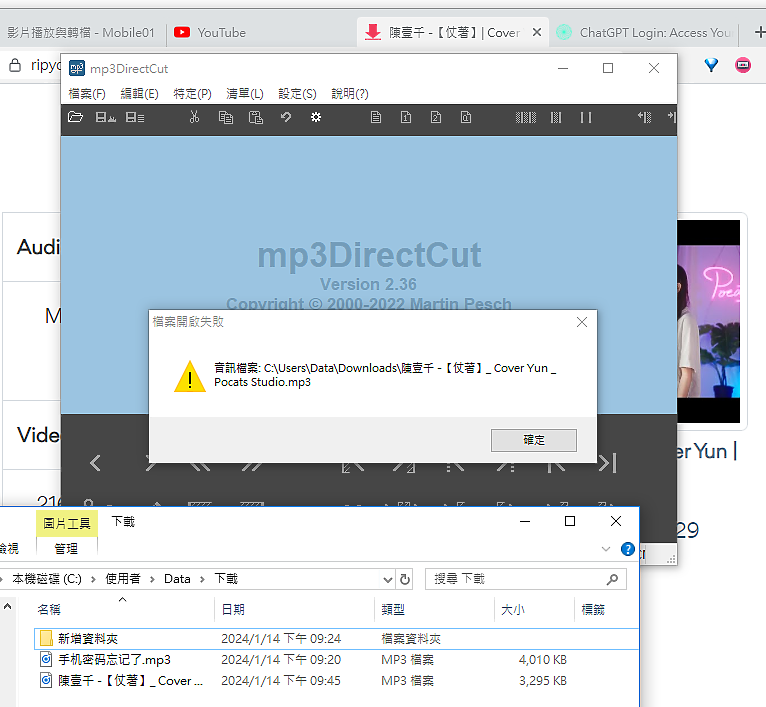Click the document icon marked with letter a
The width and height of the screenshot is (766, 707).
click(x=466, y=117)
